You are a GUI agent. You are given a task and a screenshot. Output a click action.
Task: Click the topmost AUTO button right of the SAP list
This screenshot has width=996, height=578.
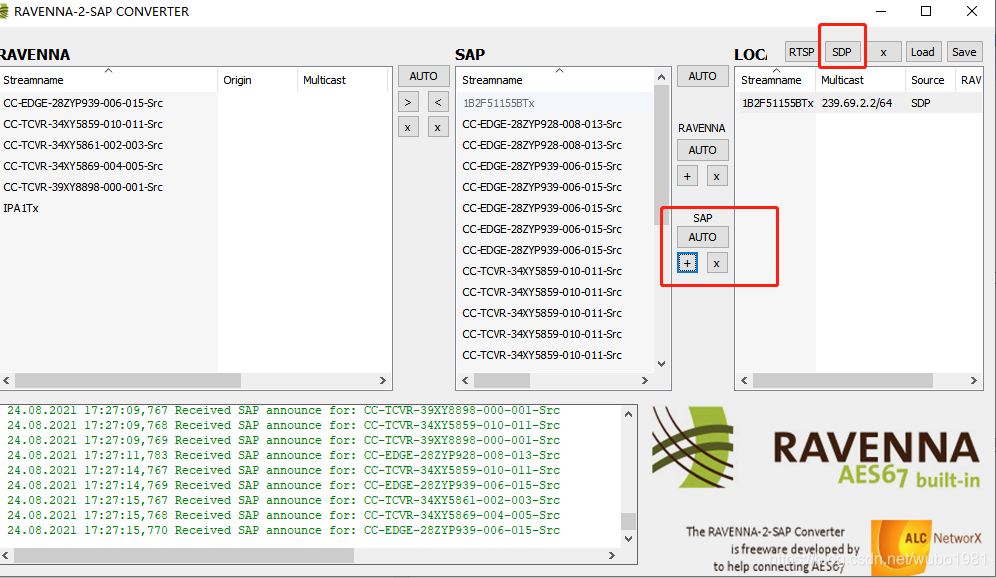(702, 76)
